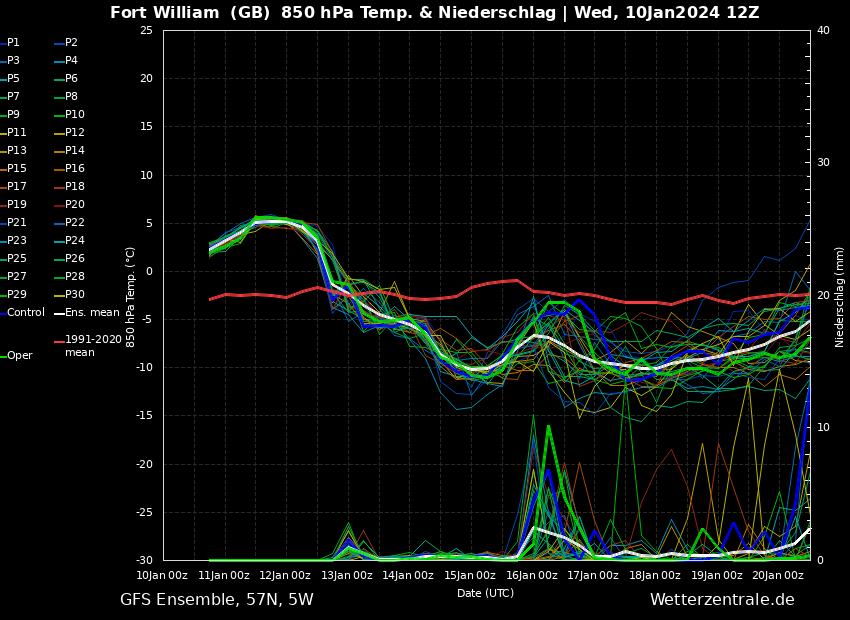Select the 13Jan 00z date tick

point(347,575)
